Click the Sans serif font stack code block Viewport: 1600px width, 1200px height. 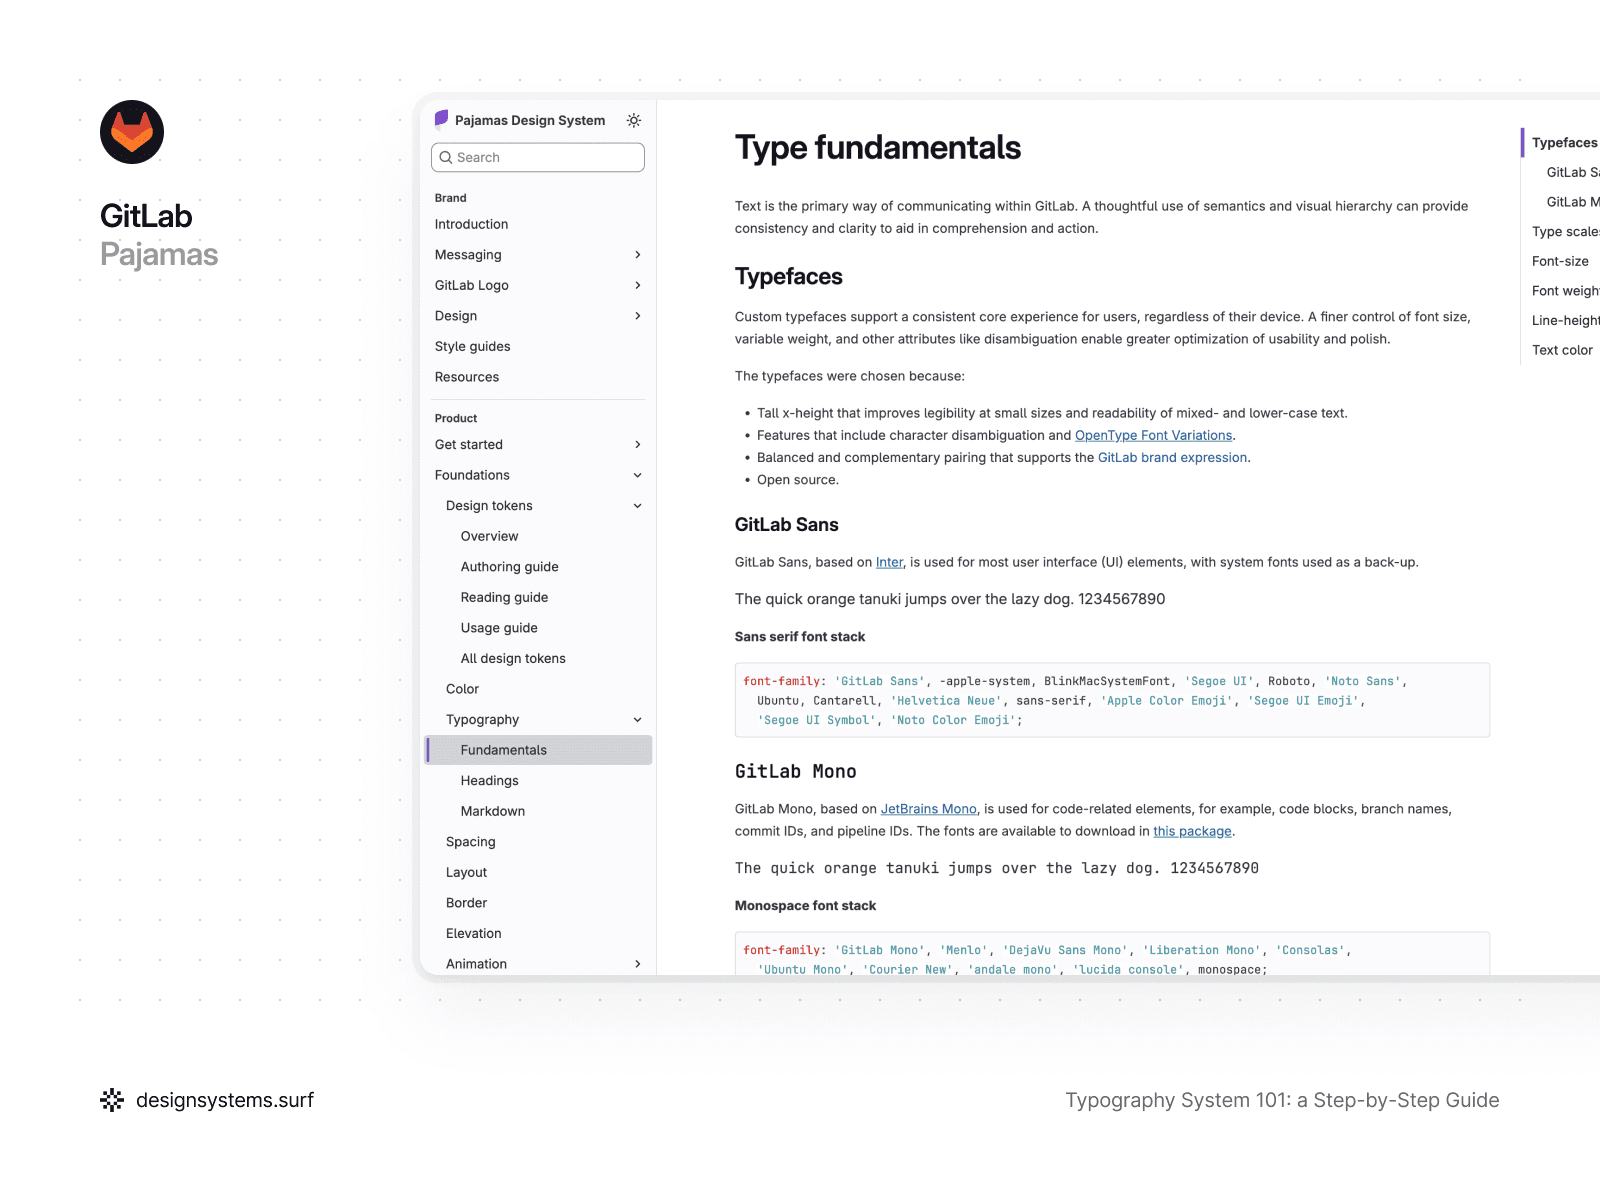point(1112,700)
